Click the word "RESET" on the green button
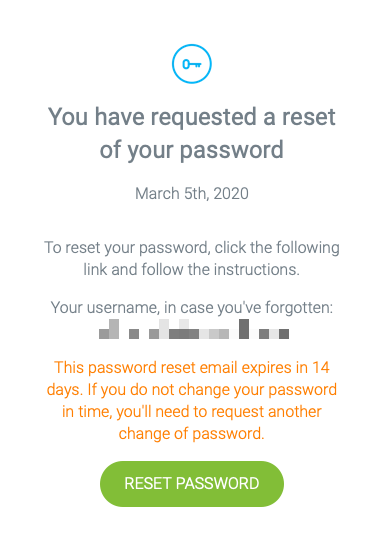The height and width of the screenshot is (552, 386). [x=148, y=484]
